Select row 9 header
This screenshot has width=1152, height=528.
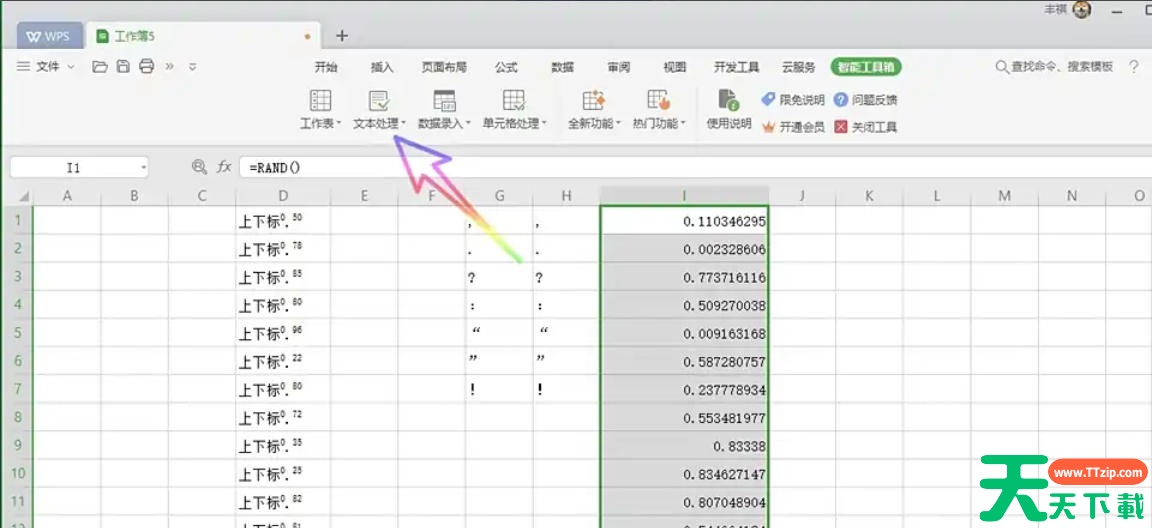17,446
